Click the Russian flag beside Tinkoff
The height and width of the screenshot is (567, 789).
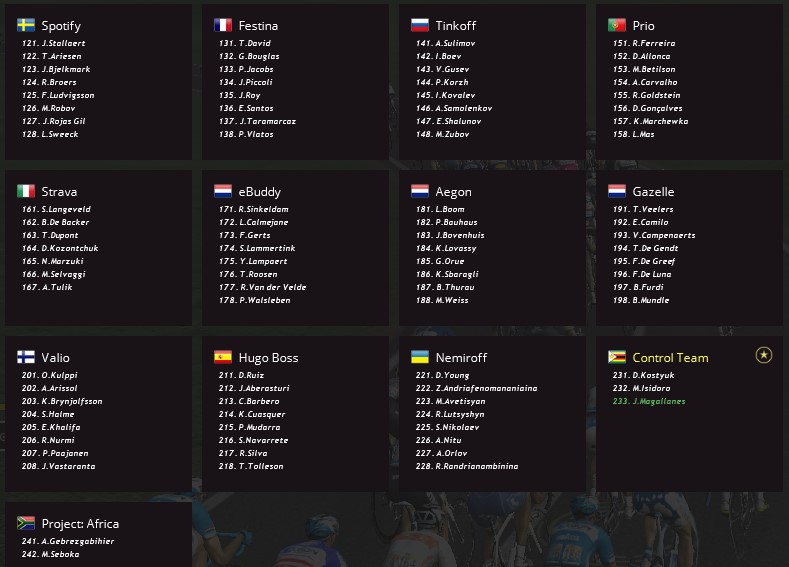point(420,25)
